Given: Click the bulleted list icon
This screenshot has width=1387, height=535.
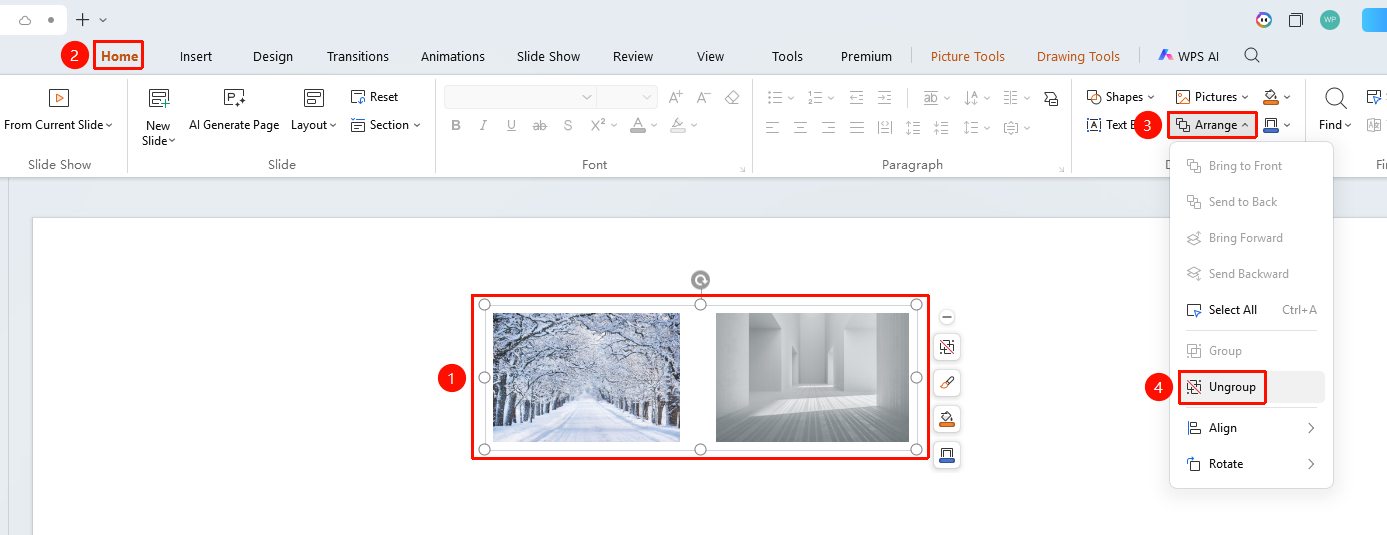Looking at the screenshot, I should (775, 97).
